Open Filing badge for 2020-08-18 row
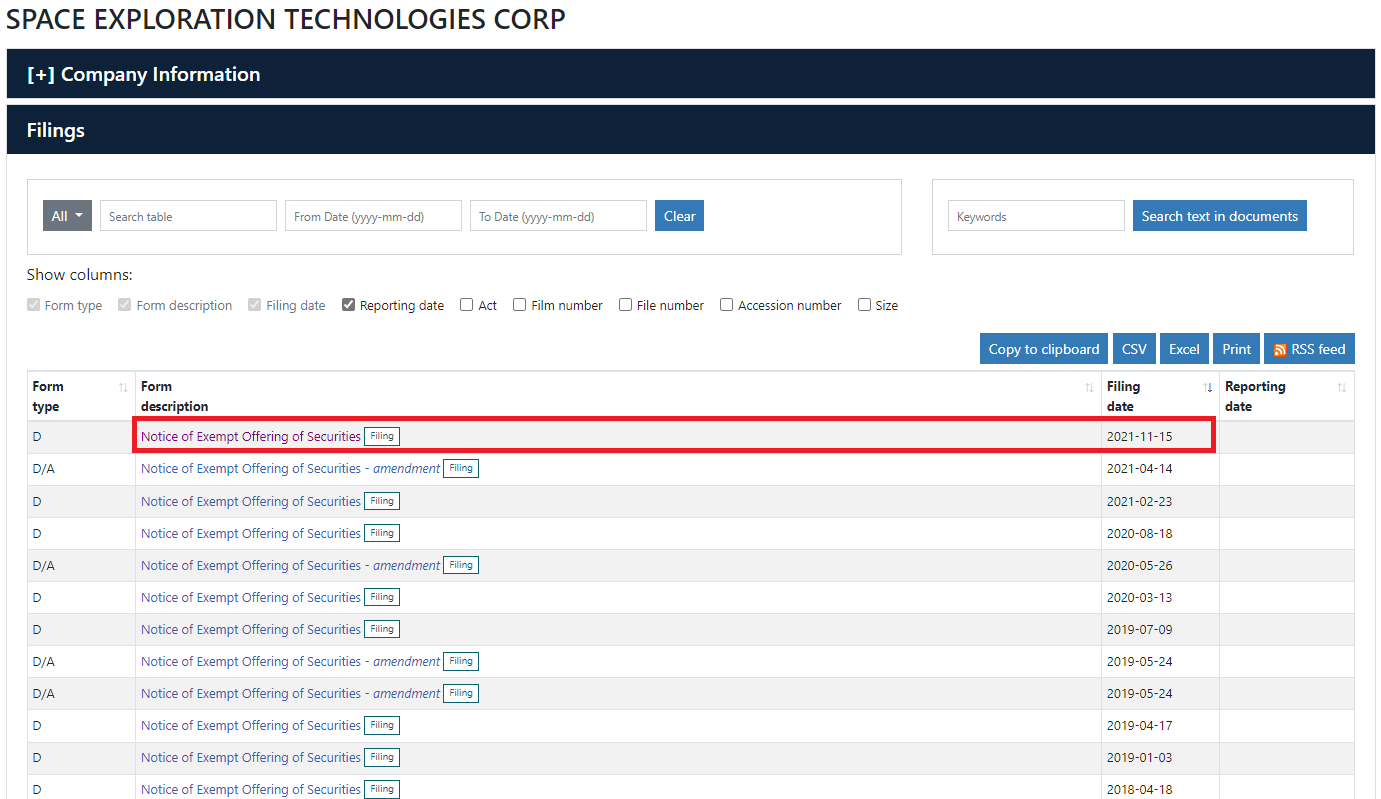 pyautogui.click(x=382, y=533)
